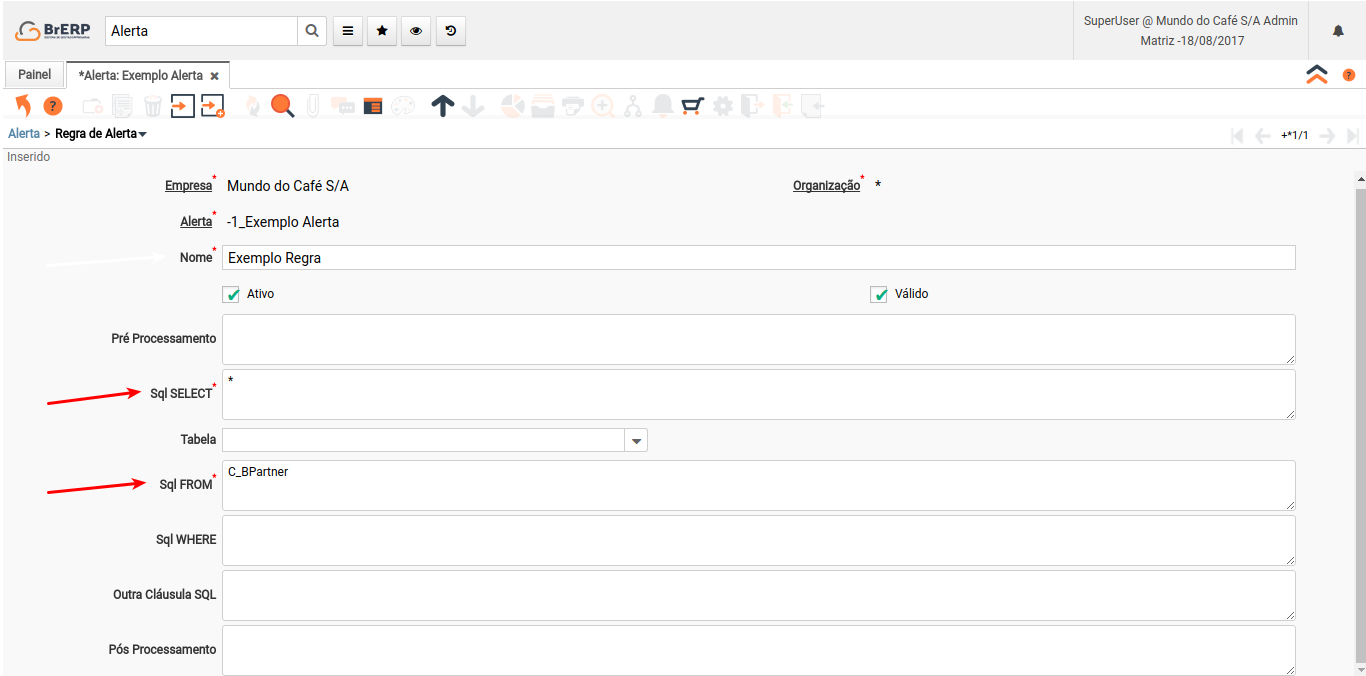This screenshot has width=1366, height=676.
Task: Click the BrERP logo
Action: click(x=53, y=31)
